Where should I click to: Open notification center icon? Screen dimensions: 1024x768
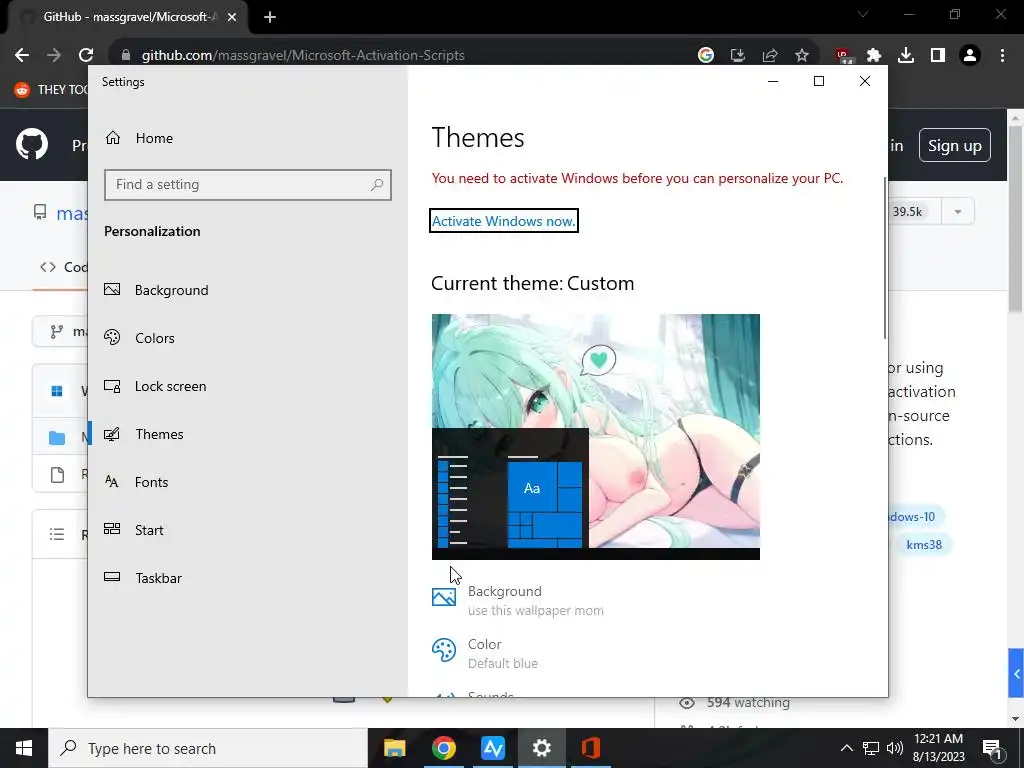point(992,749)
